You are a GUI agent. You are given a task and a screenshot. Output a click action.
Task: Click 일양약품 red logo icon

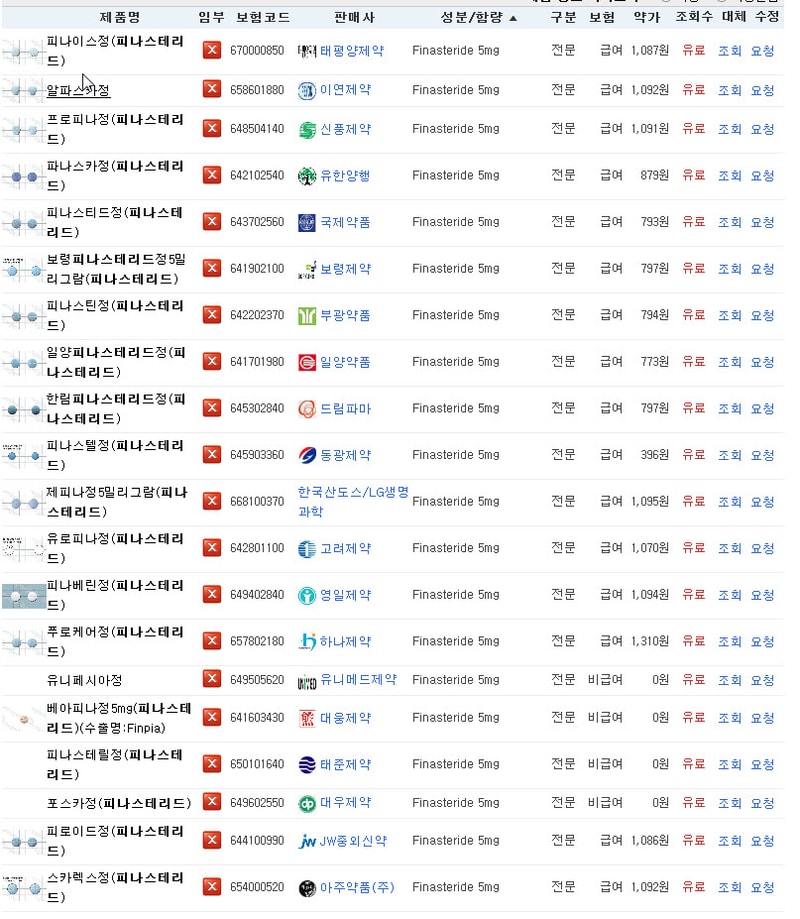click(307, 362)
